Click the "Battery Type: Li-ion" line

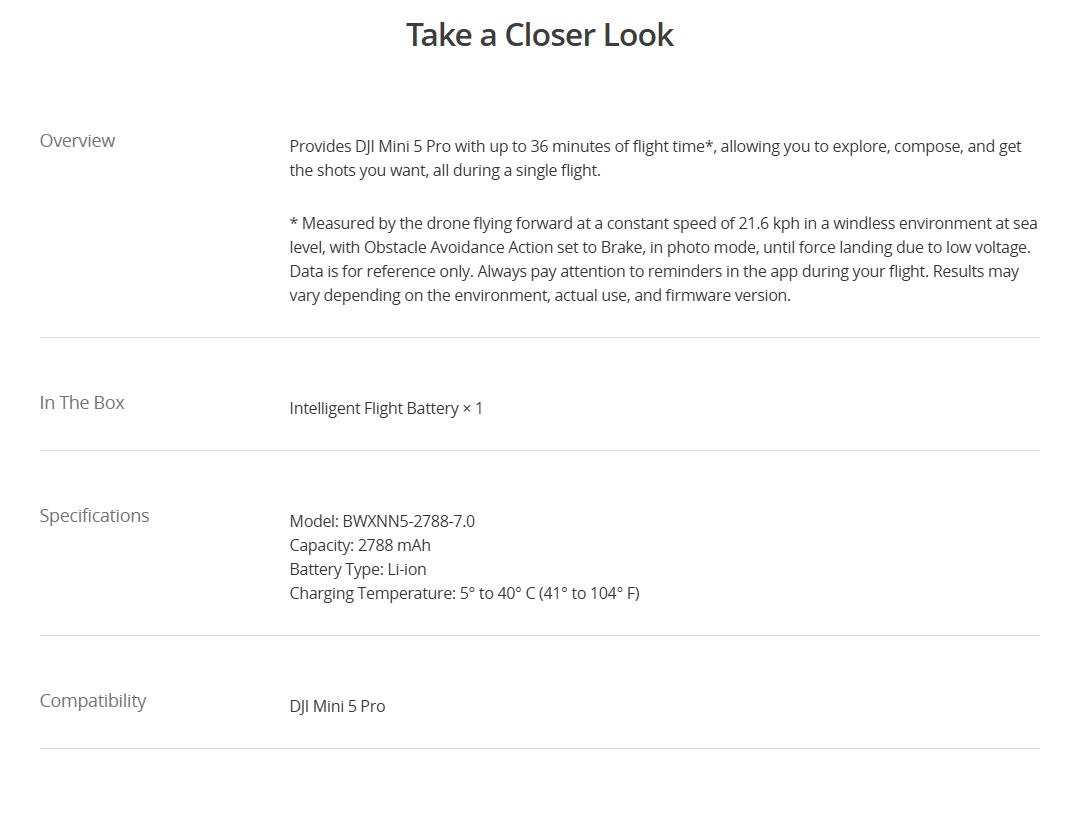pos(358,569)
